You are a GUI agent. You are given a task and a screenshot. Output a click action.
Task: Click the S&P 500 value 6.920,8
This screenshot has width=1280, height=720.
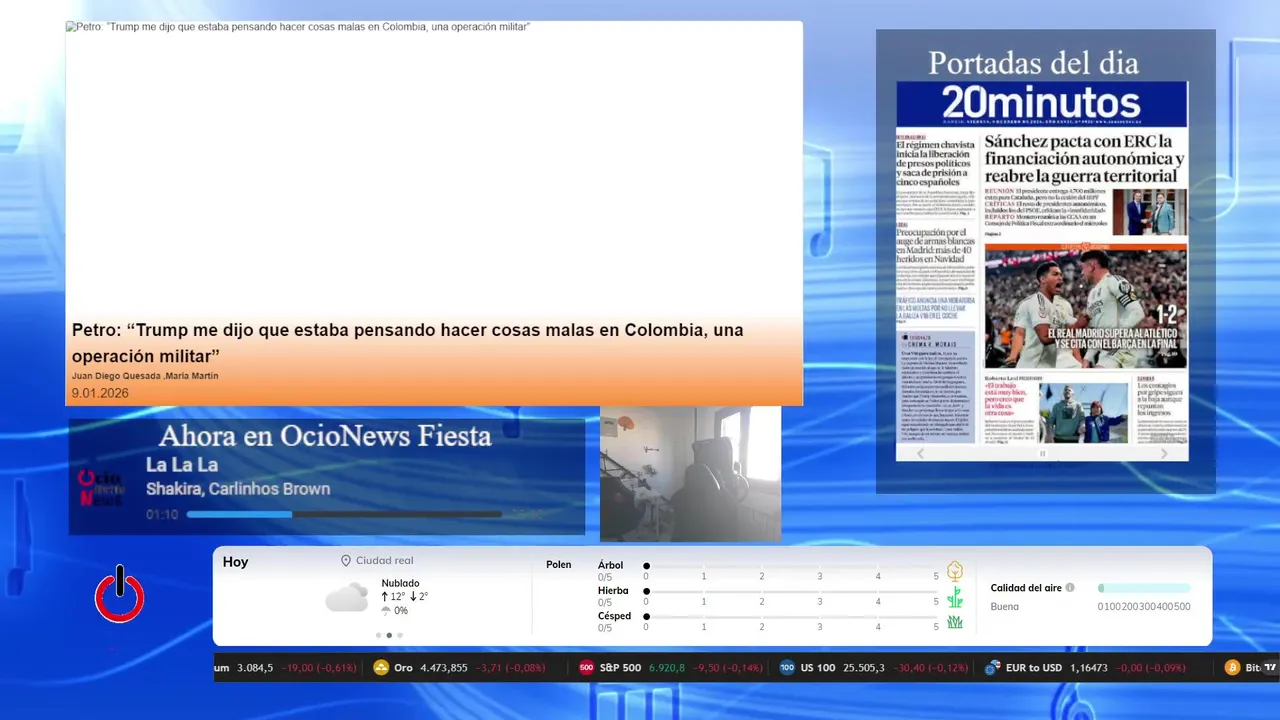point(668,668)
